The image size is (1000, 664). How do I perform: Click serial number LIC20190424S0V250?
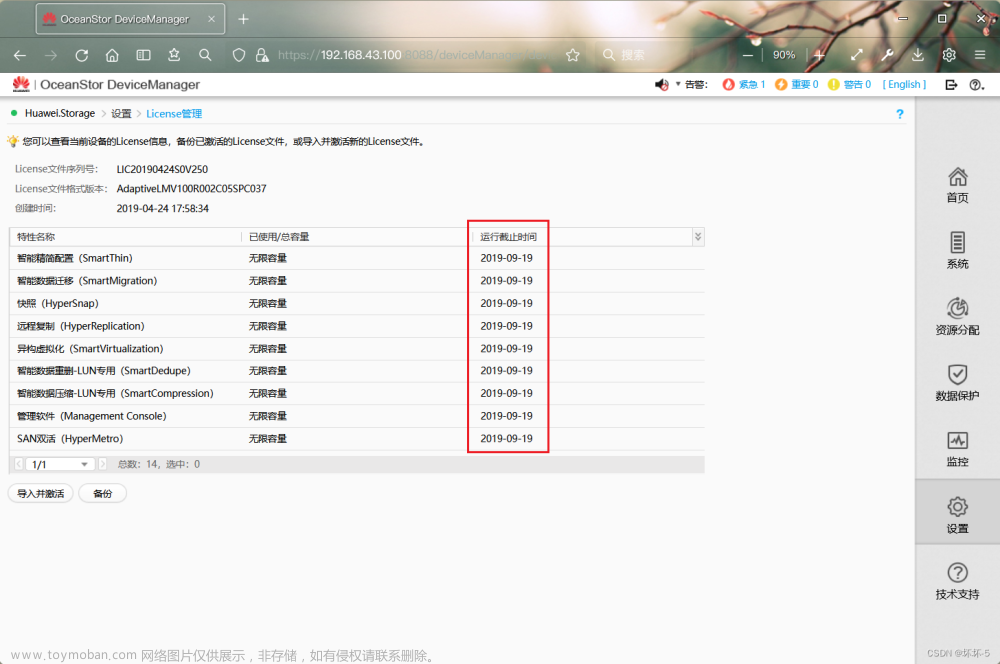pyautogui.click(x=162, y=169)
